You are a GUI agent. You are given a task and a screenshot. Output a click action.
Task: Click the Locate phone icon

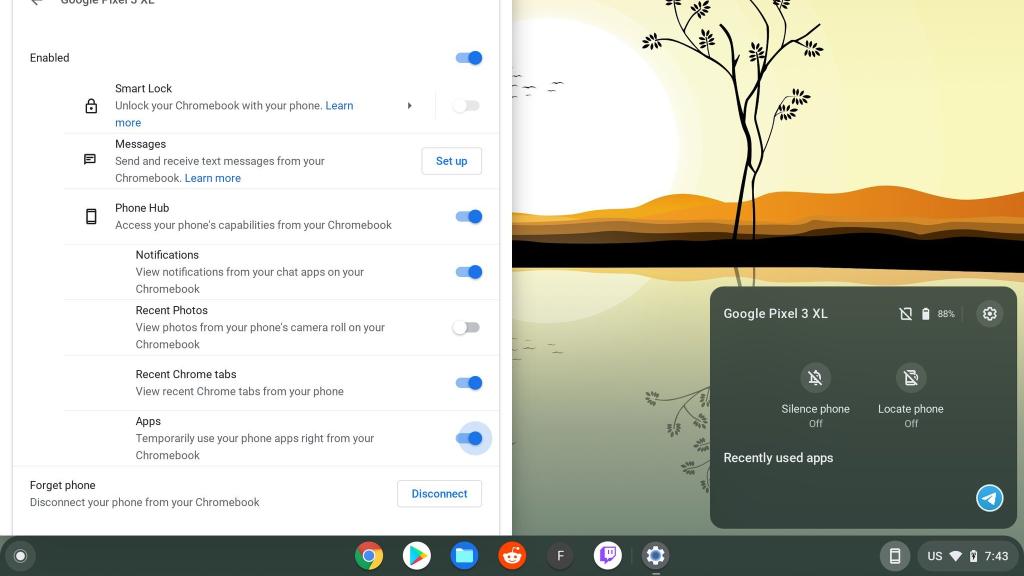click(x=910, y=377)
